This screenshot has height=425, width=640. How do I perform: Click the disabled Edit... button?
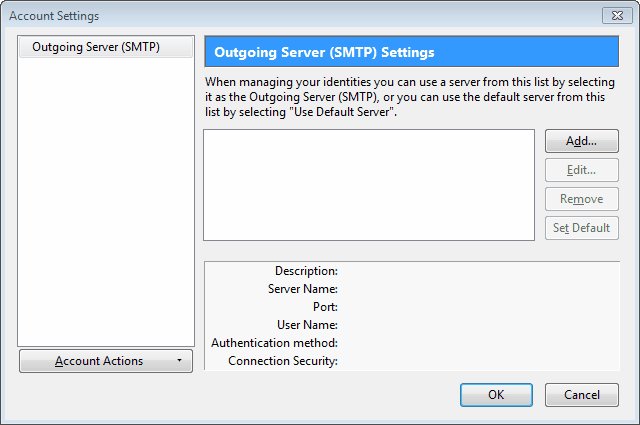[x=582, y=170]
